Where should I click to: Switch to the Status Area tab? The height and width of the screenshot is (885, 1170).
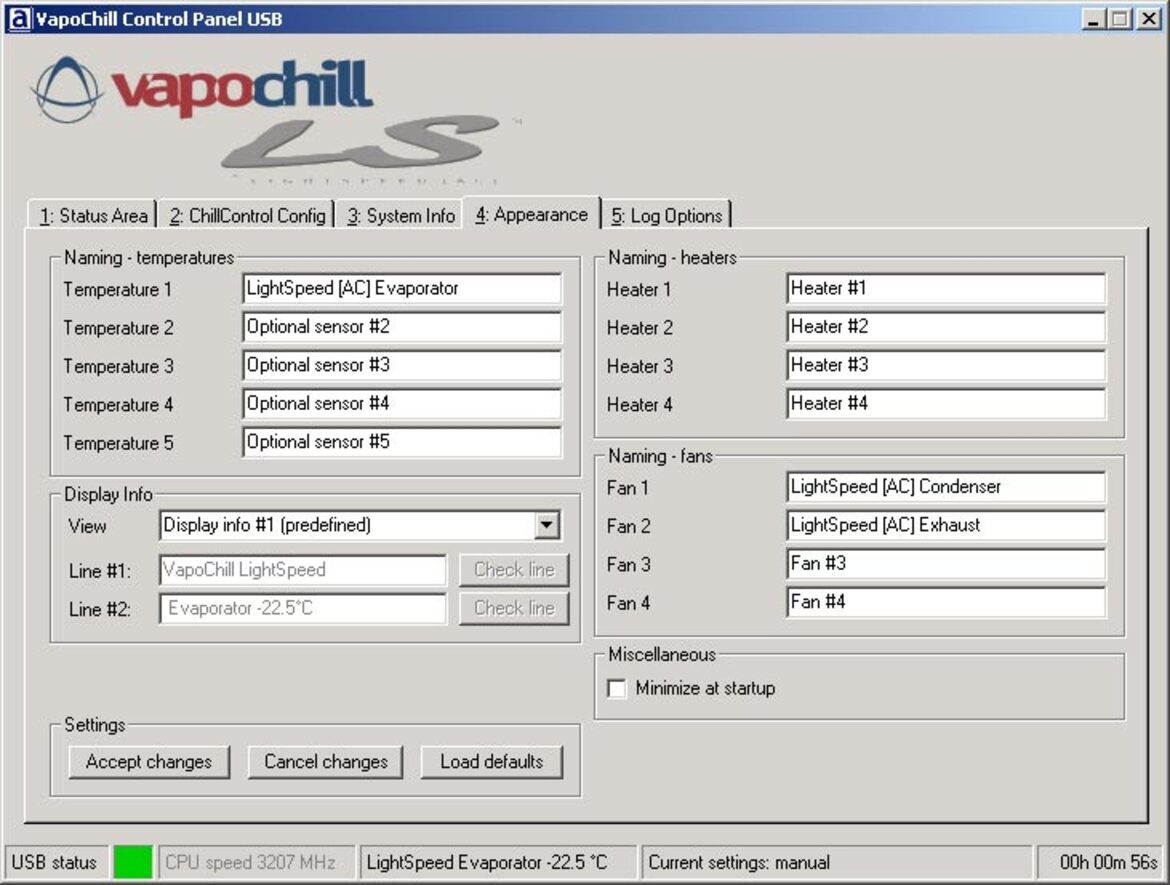point(93,216)
